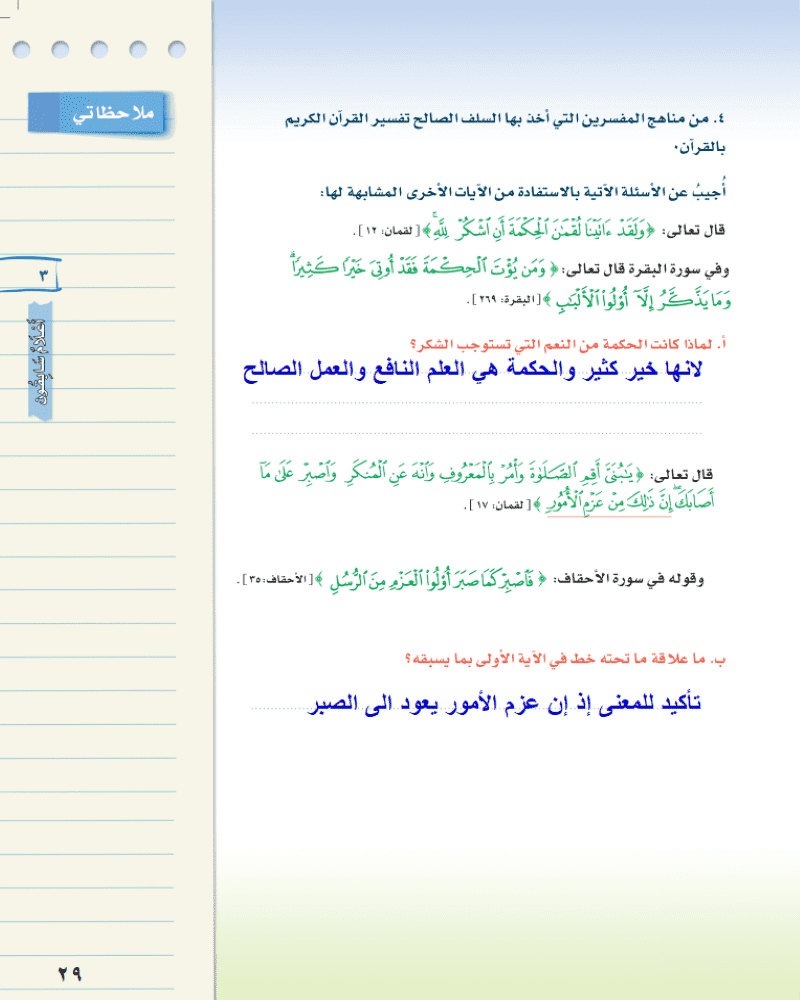Click the phrase "وفي سورة البقرة قال تعالى"

tap(645, 270)
